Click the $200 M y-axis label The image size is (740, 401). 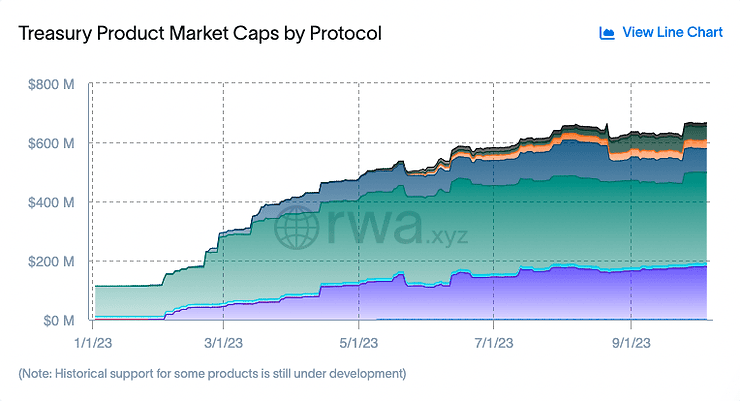pos(51,262)
